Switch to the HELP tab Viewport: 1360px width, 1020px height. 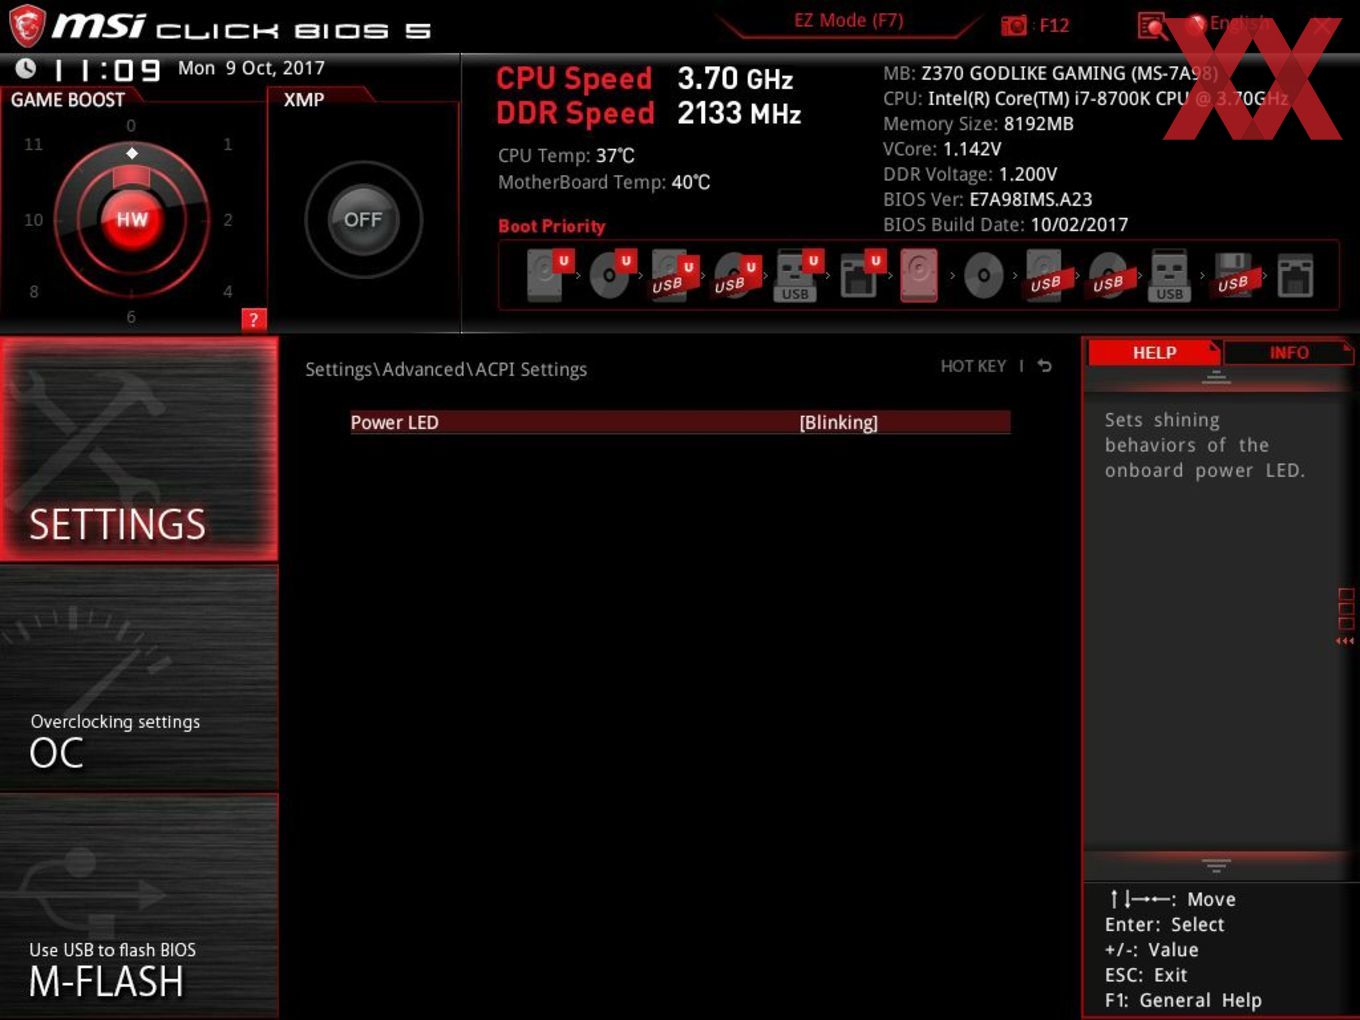point(1154,352)
